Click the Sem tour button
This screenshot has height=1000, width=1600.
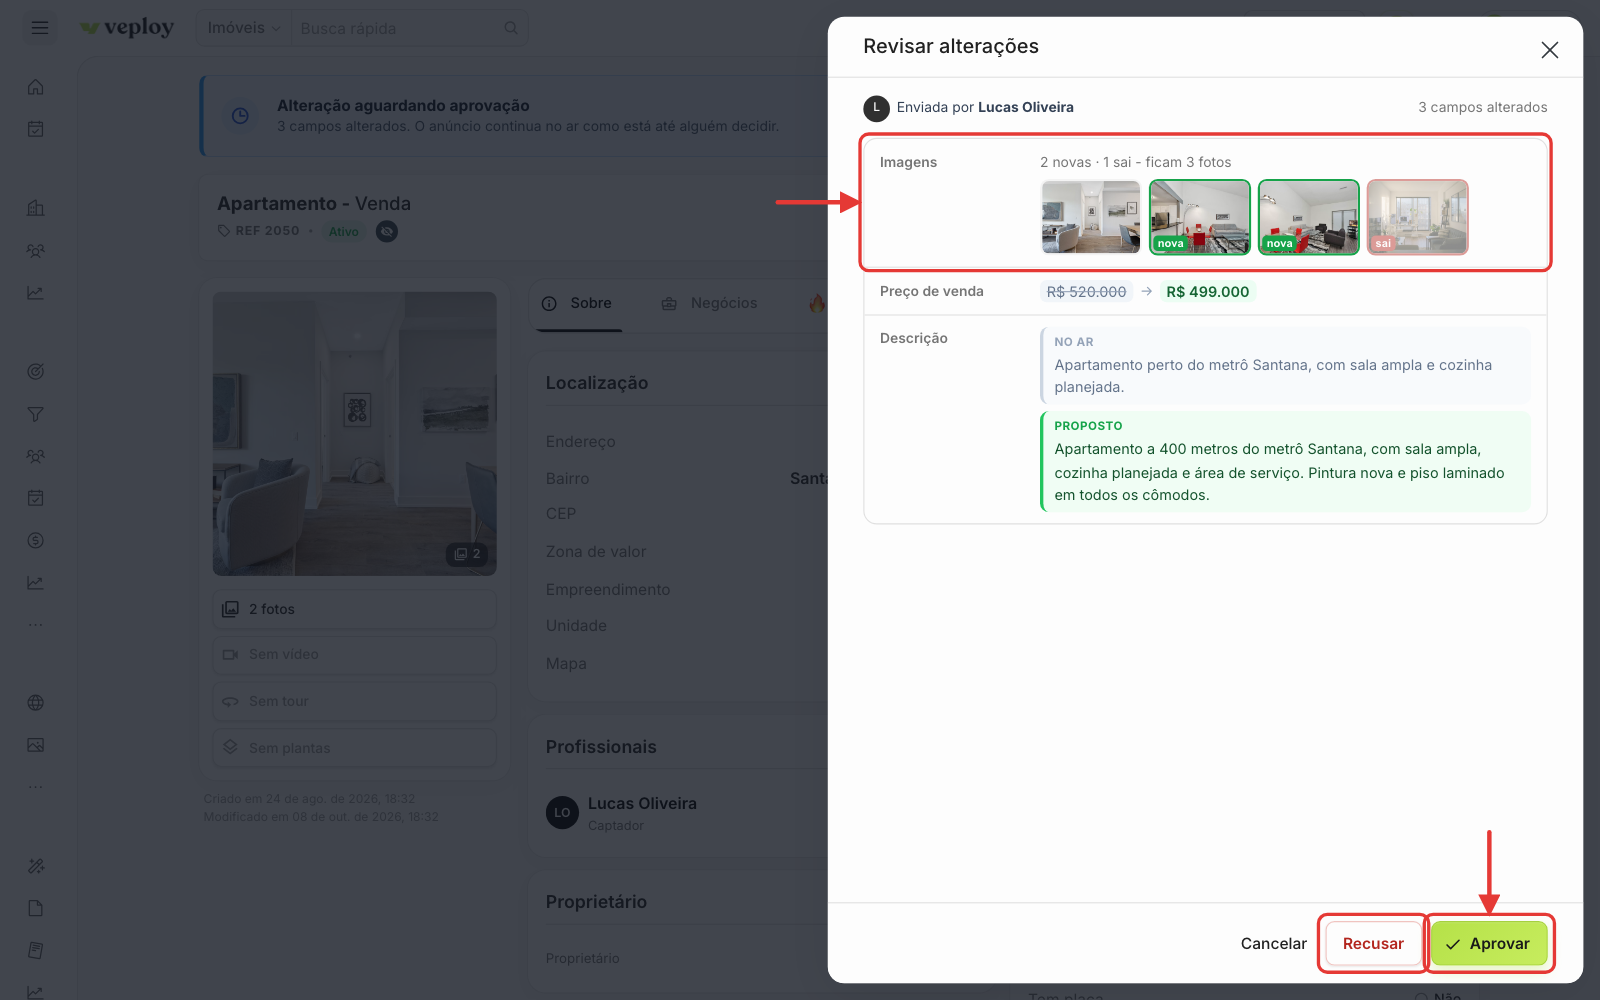(x=354, y=701)
